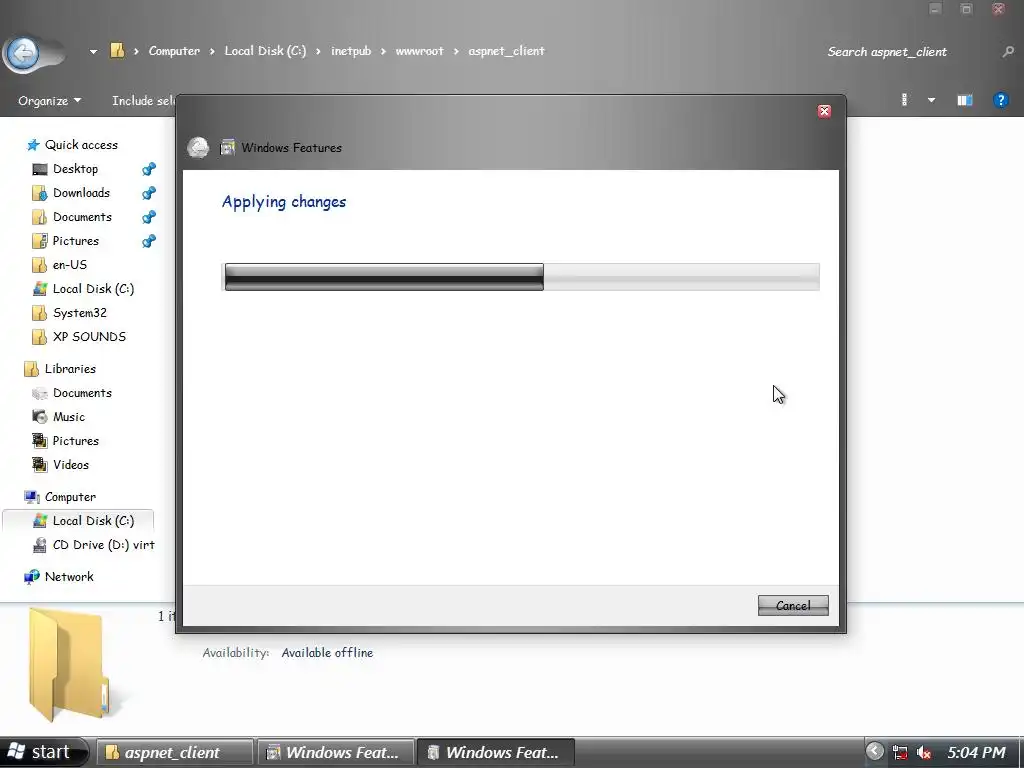
Task: Open the Organize menu
Action: tap(50, 101)
